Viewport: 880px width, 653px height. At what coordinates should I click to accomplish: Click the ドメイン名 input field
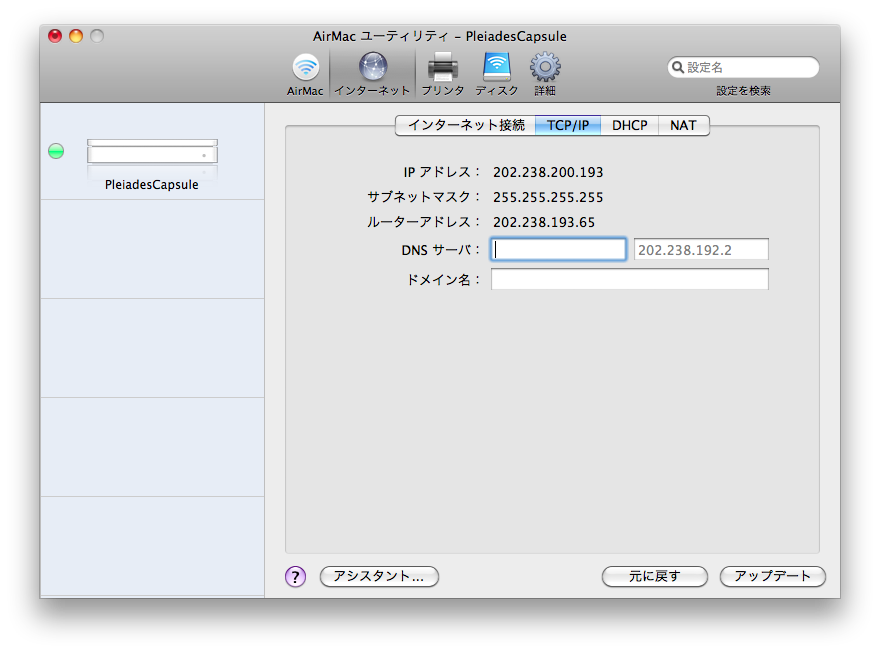630,279
